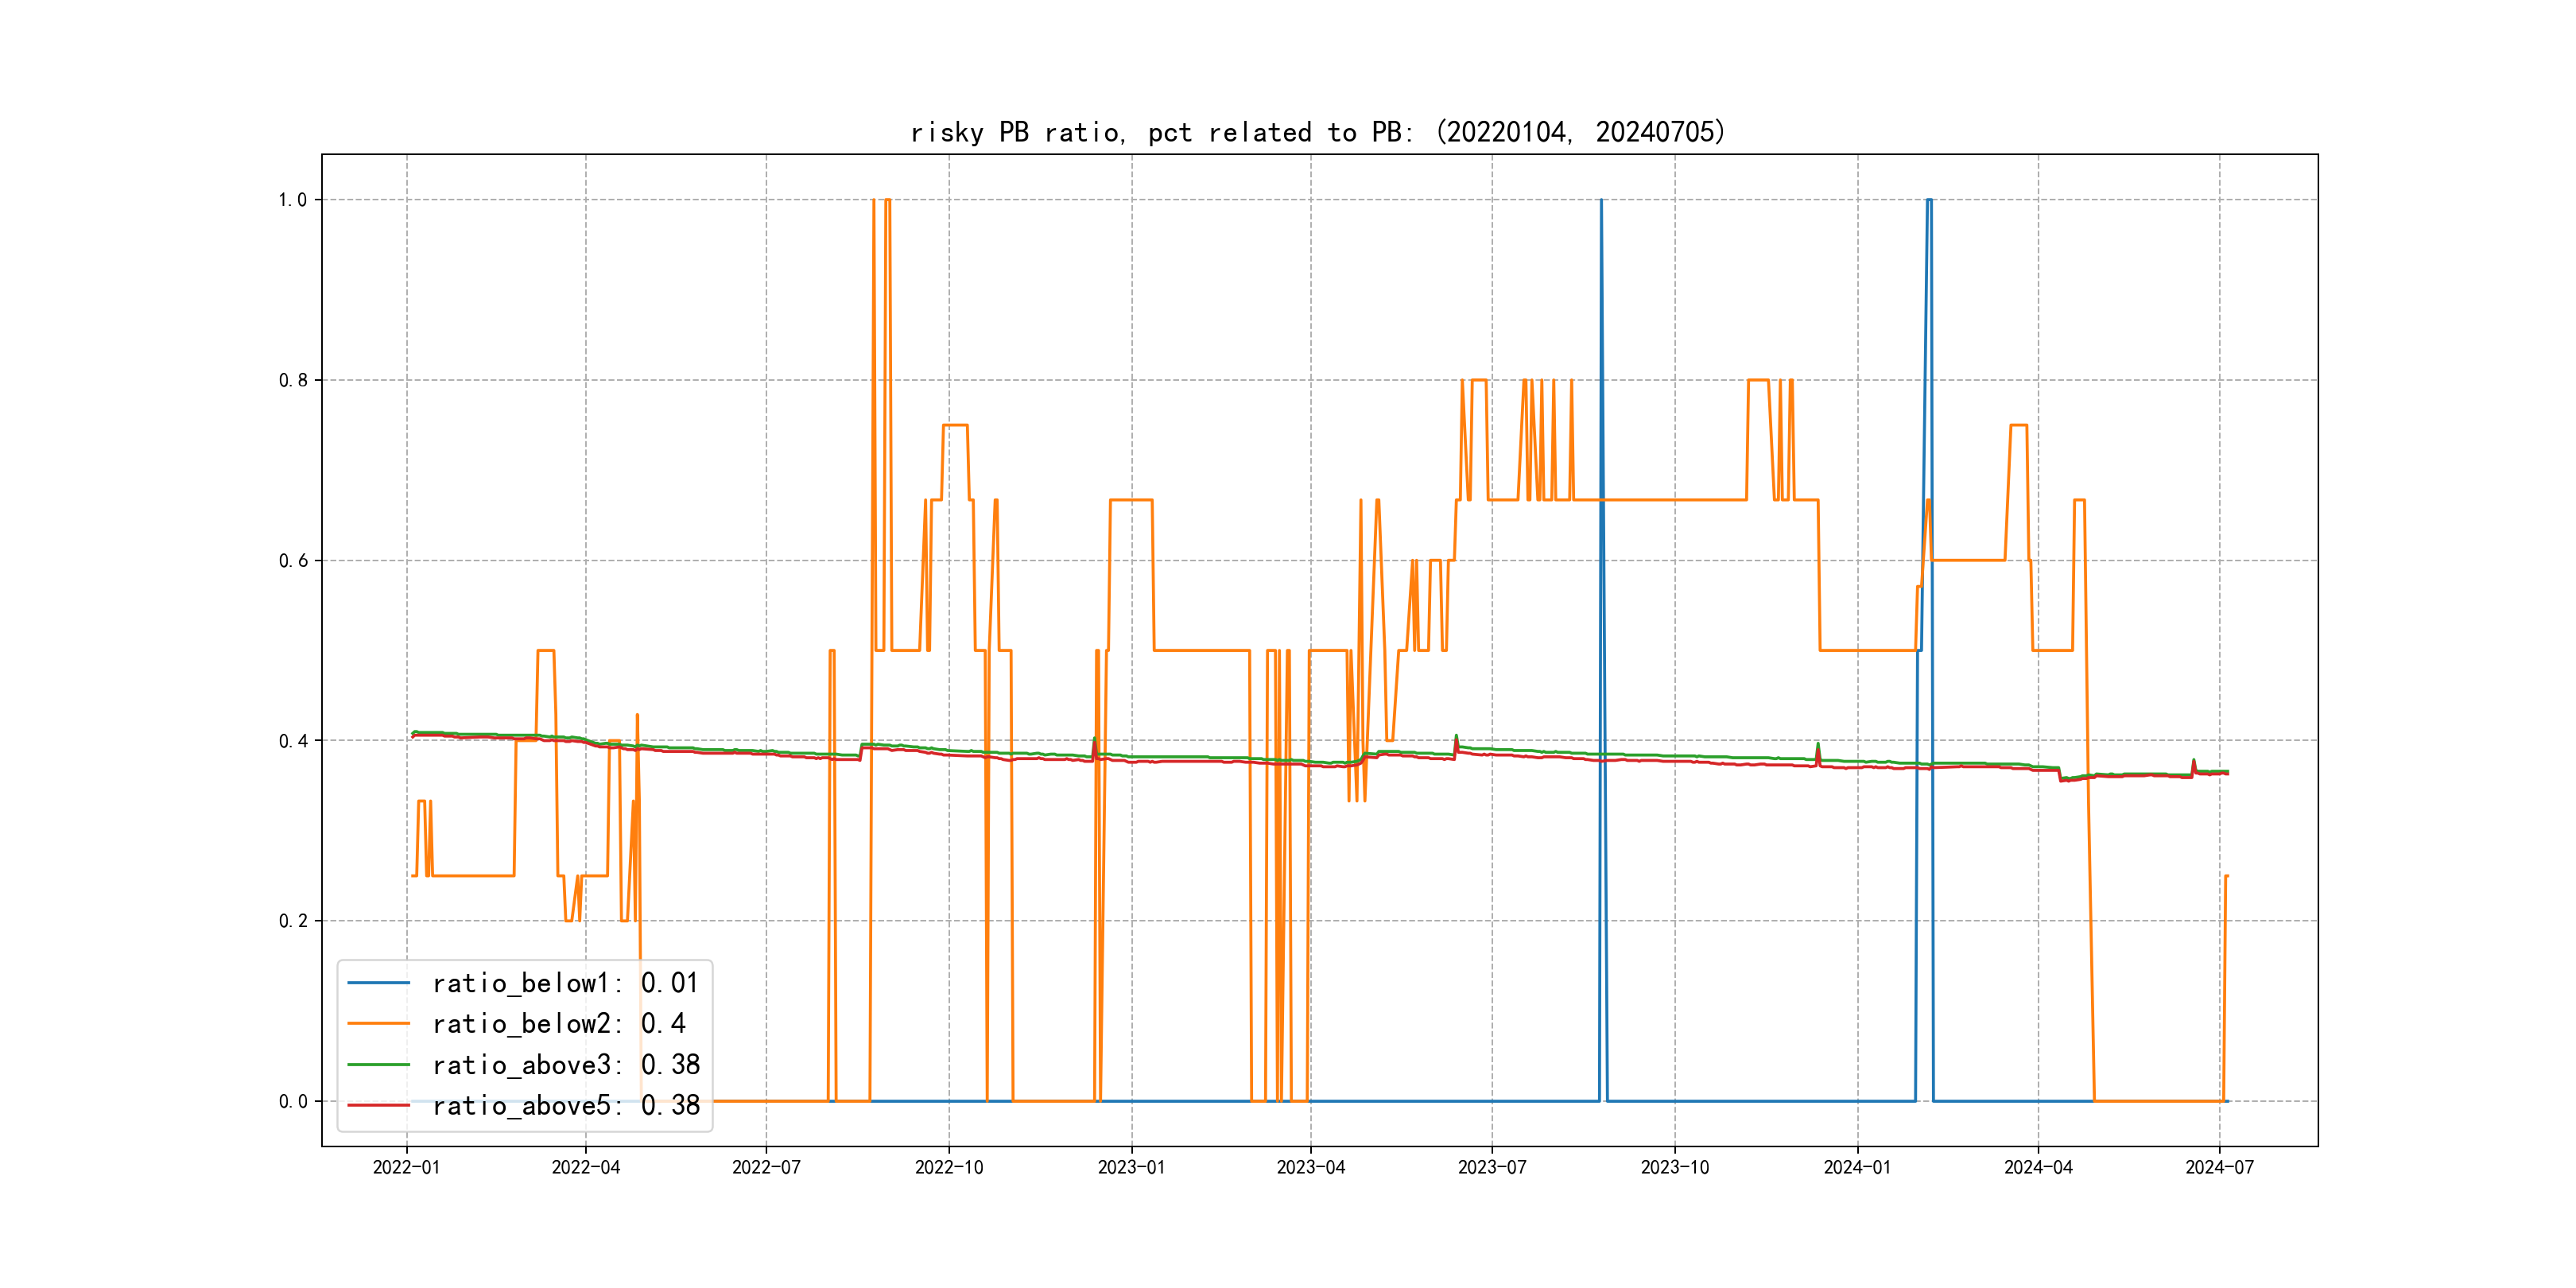Click the 2022-01 x-axis tick label
The image size is (2576, 1288).
point(406,1167)
